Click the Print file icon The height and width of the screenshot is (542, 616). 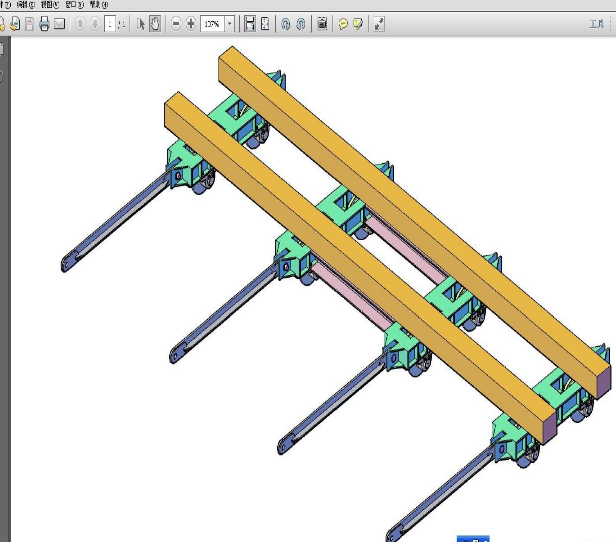(x=44, y=24)
